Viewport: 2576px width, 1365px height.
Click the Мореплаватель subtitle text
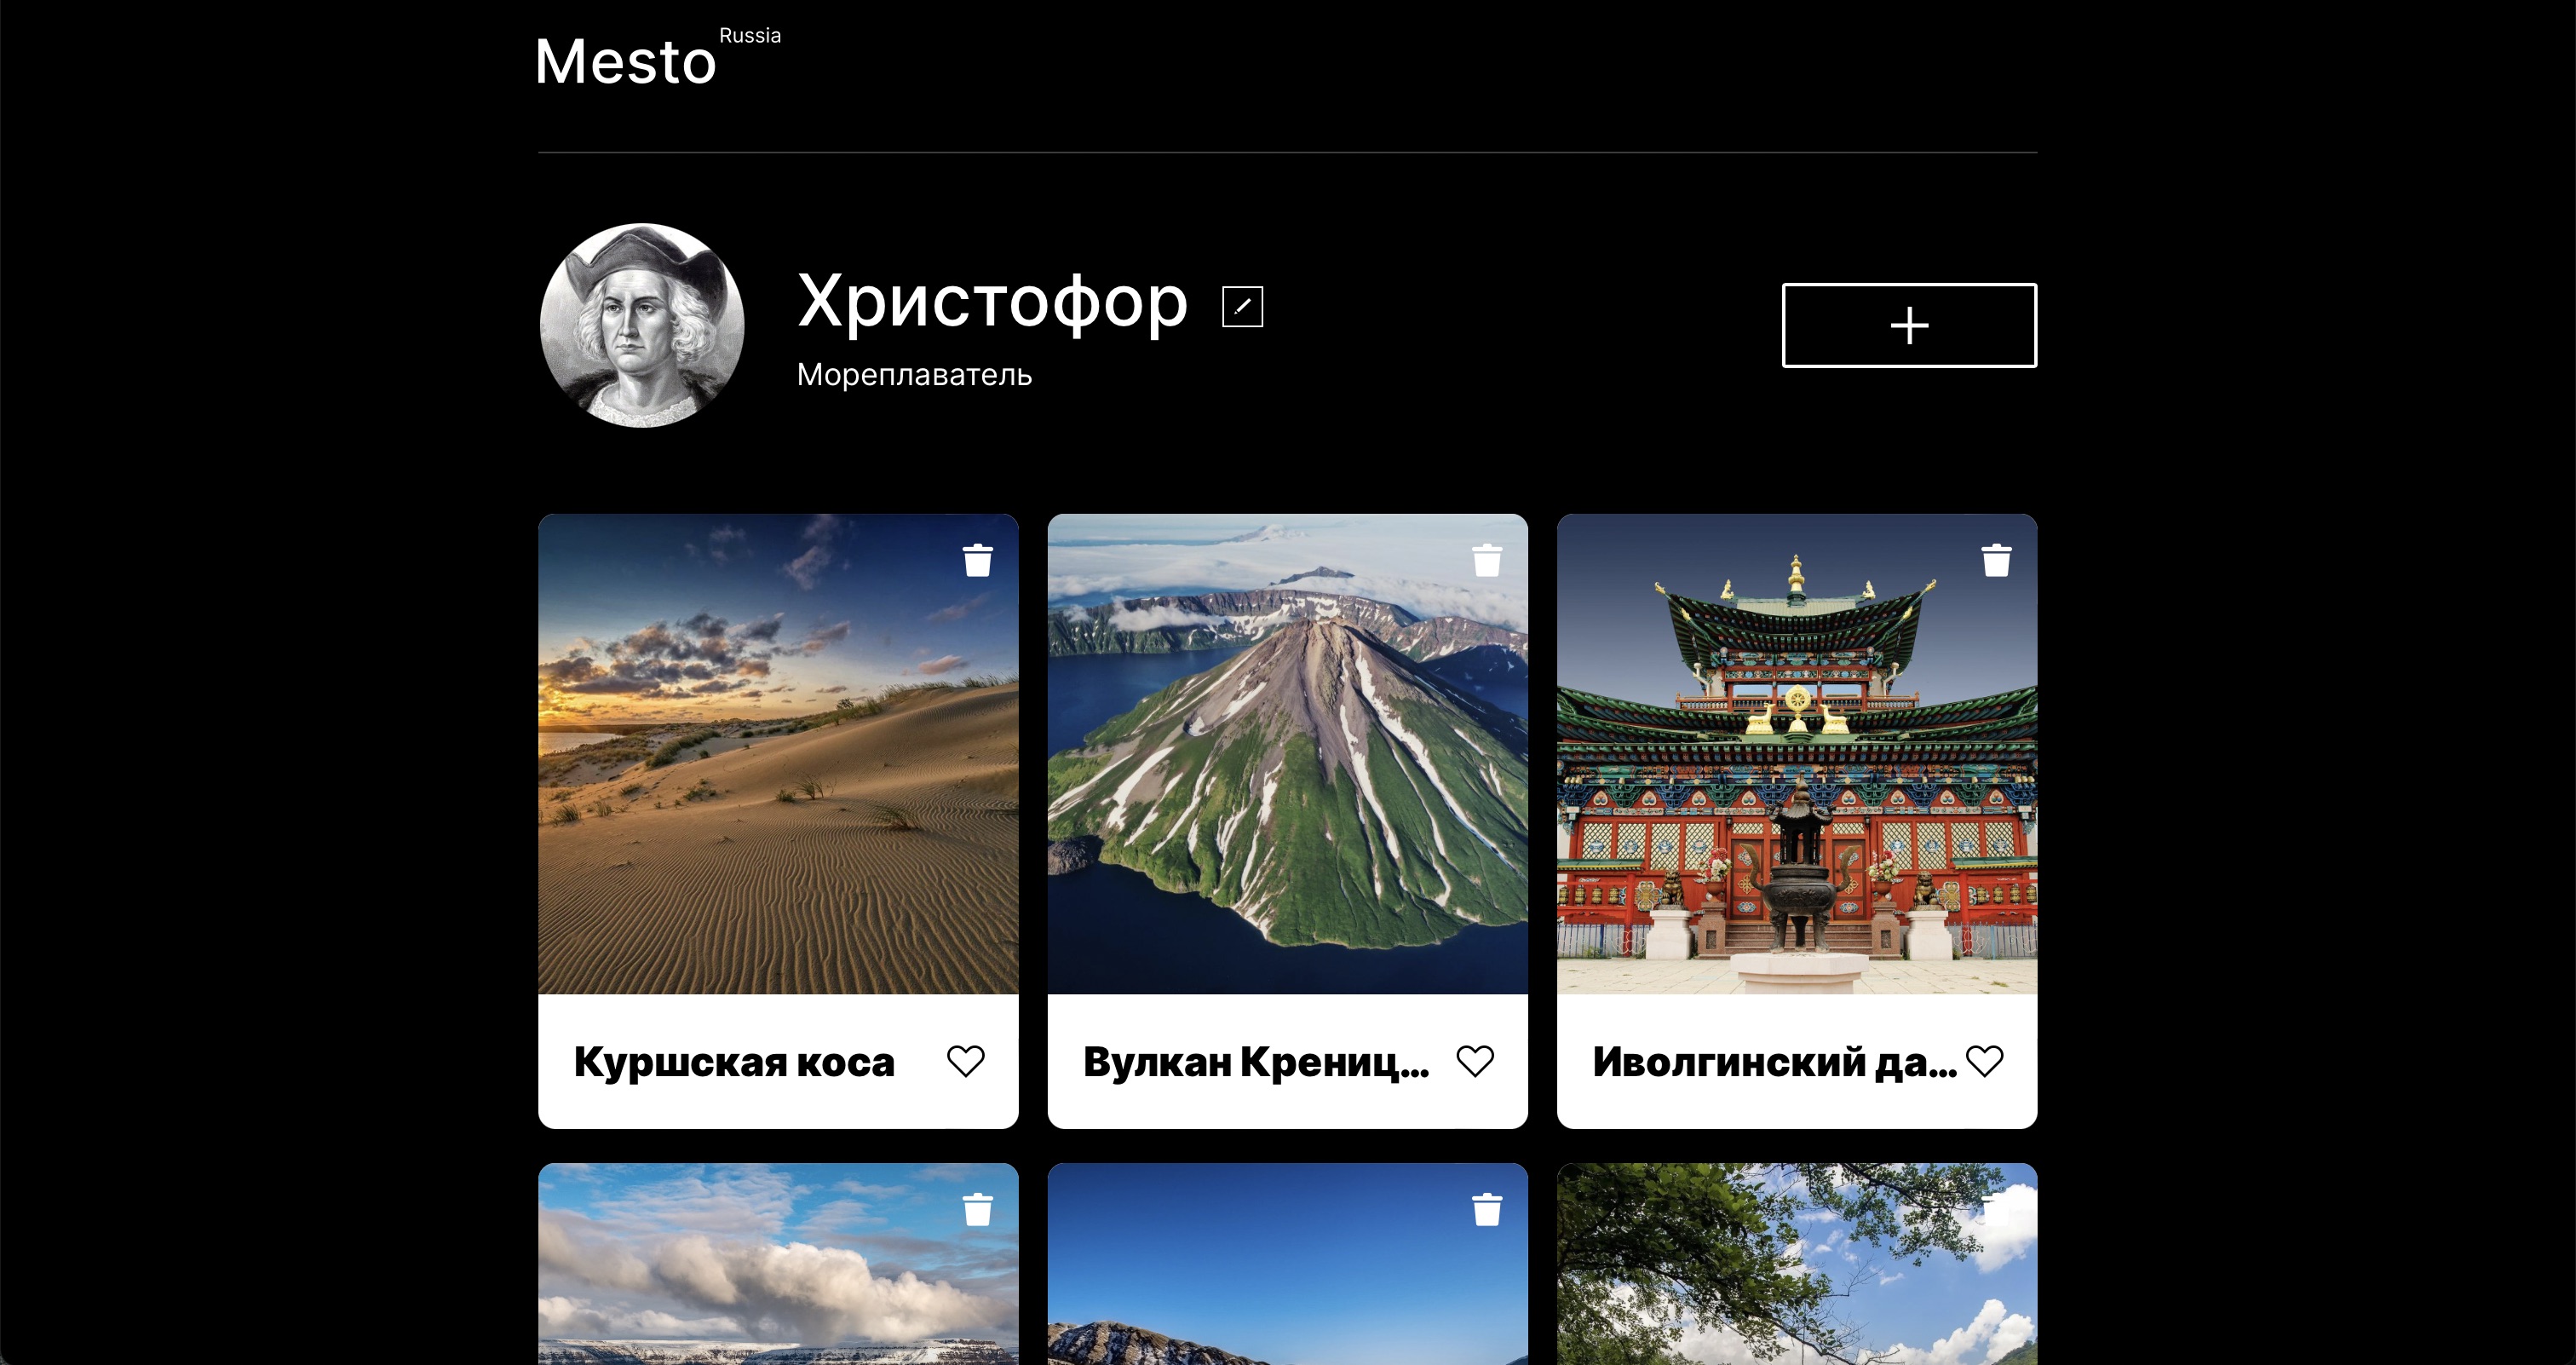912,377
